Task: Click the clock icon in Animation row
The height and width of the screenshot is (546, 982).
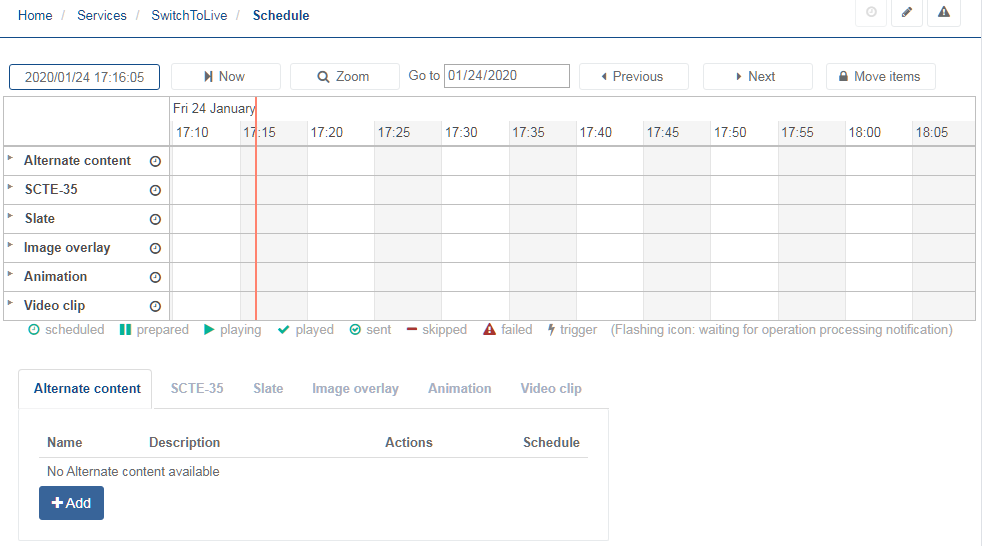Action: point(155,277)
